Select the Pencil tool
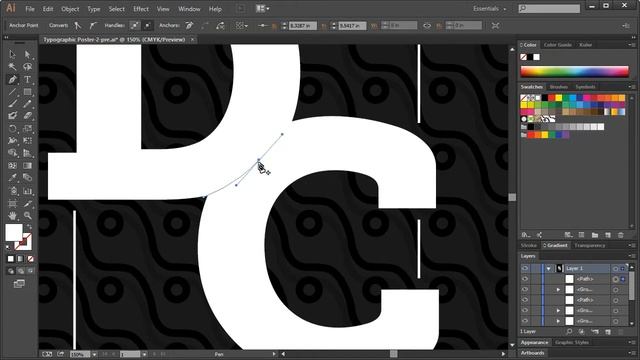 coord(27,104)
